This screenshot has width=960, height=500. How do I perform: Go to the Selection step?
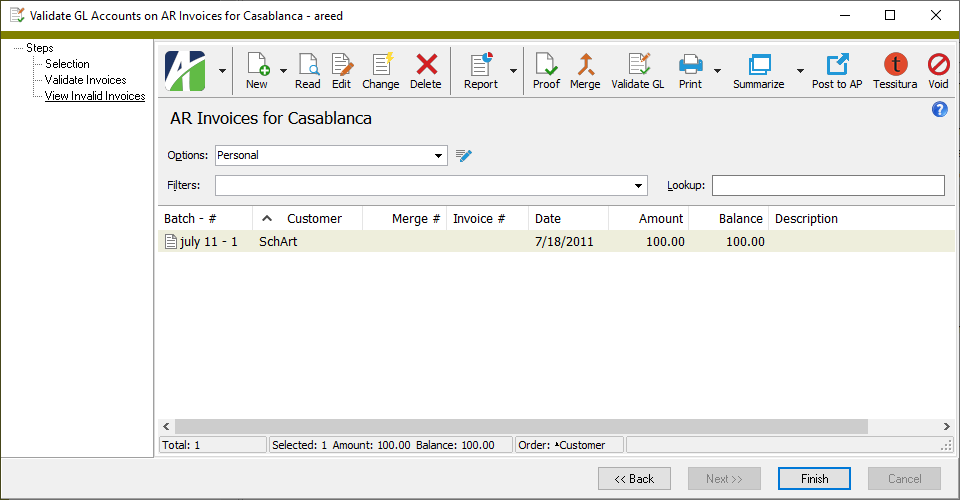click(67, 64)
